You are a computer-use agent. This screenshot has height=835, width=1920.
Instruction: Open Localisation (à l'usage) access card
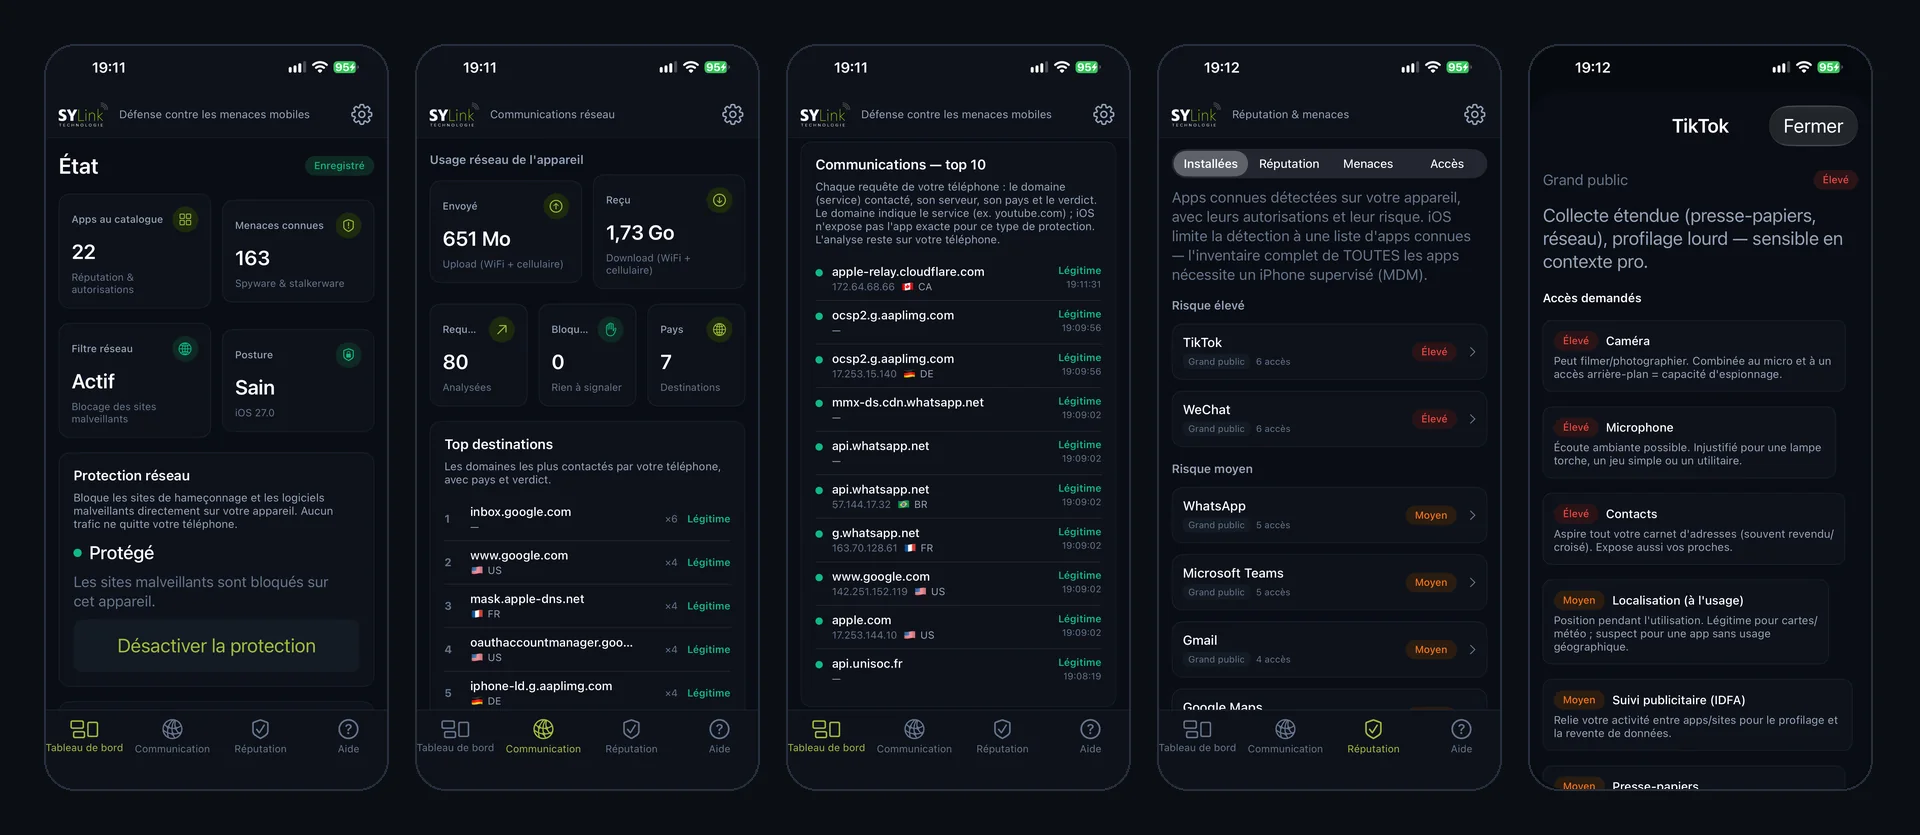point(1686,622)
